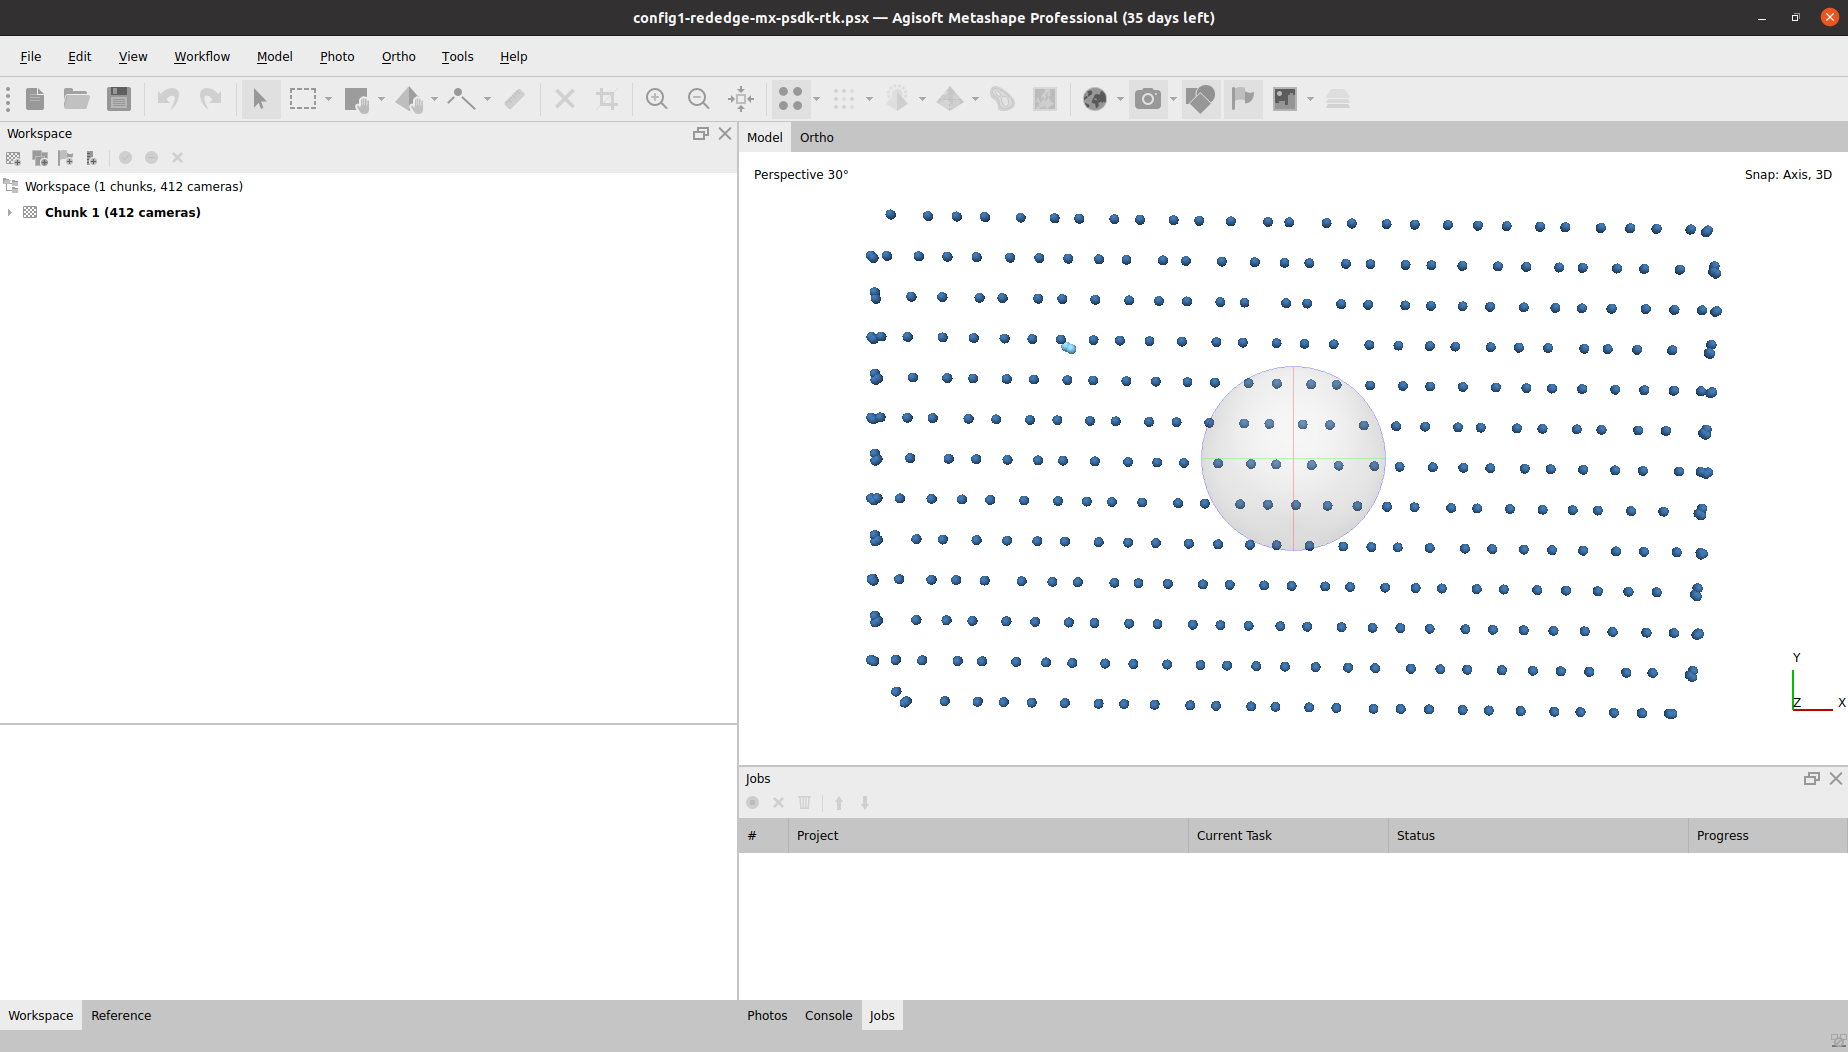The height and width of the screenshot is (1052, 1848).
Task: Select the Zoom In magnifier tool
Action: point(656,98)
